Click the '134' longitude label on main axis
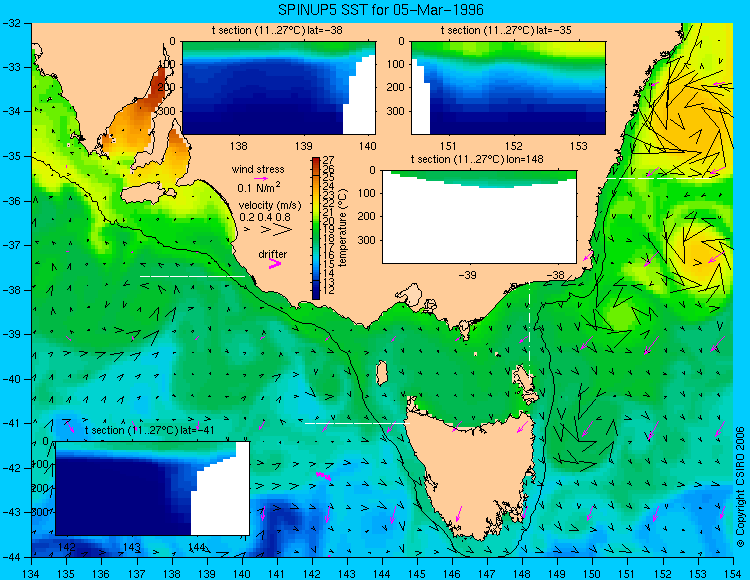The image size is (750, 580). pos(32,574)
